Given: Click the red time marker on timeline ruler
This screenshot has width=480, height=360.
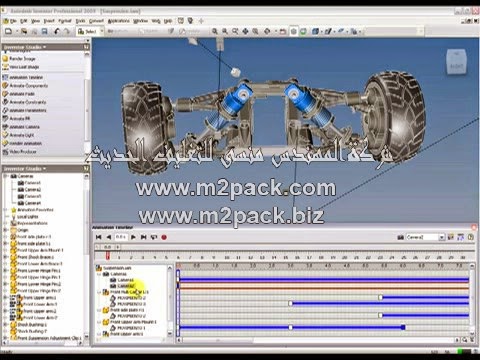Looking at the screenshot, I should (108, 255).
